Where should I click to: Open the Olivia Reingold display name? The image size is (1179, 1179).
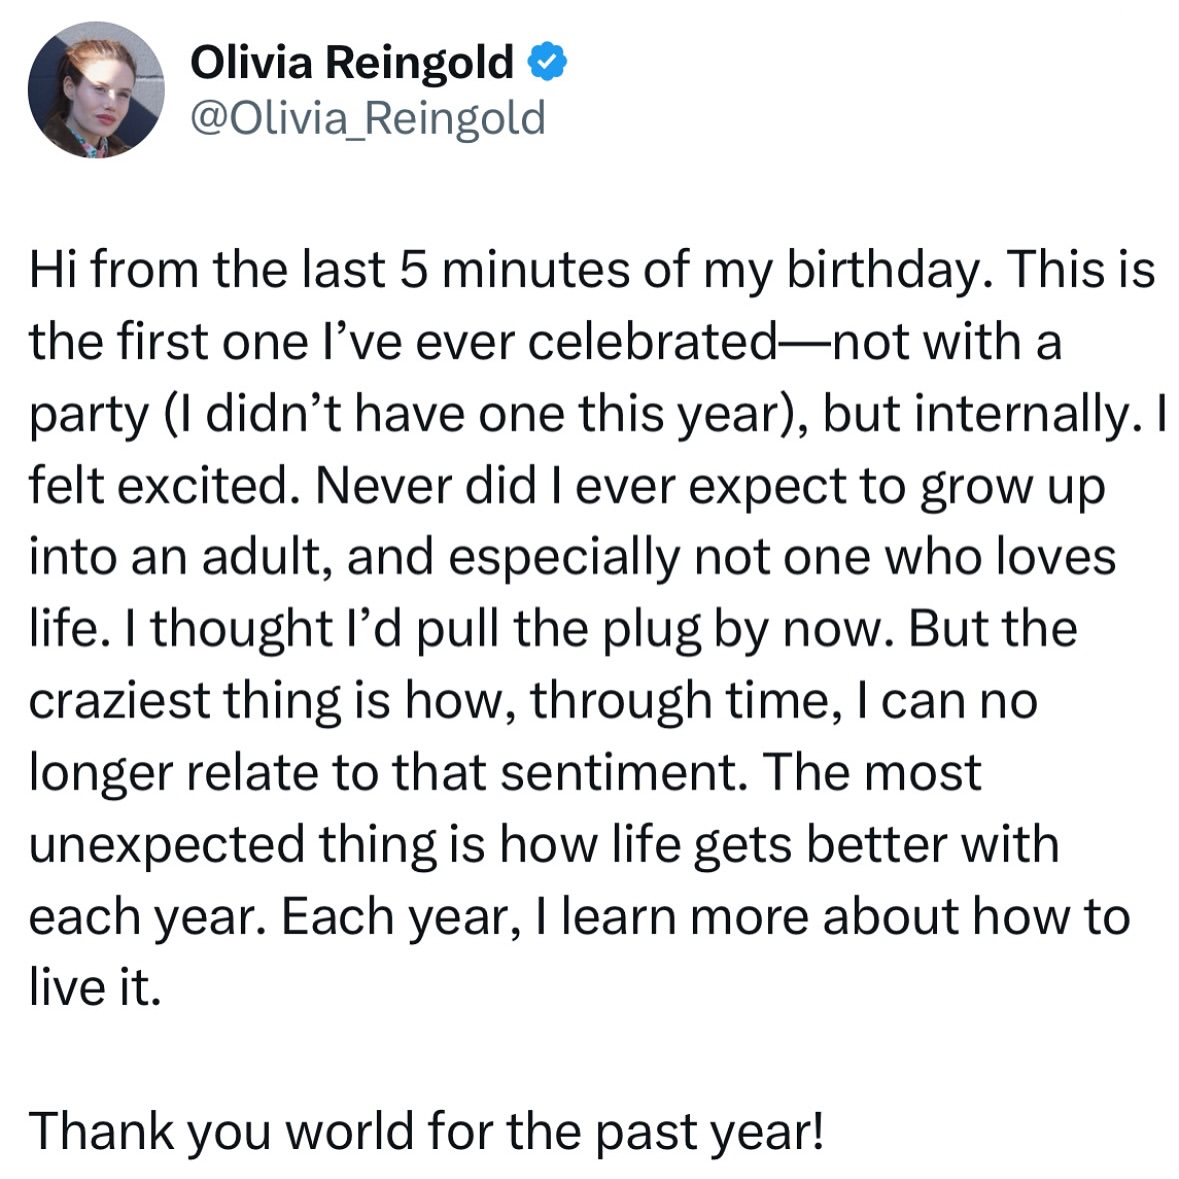point(352,62)
